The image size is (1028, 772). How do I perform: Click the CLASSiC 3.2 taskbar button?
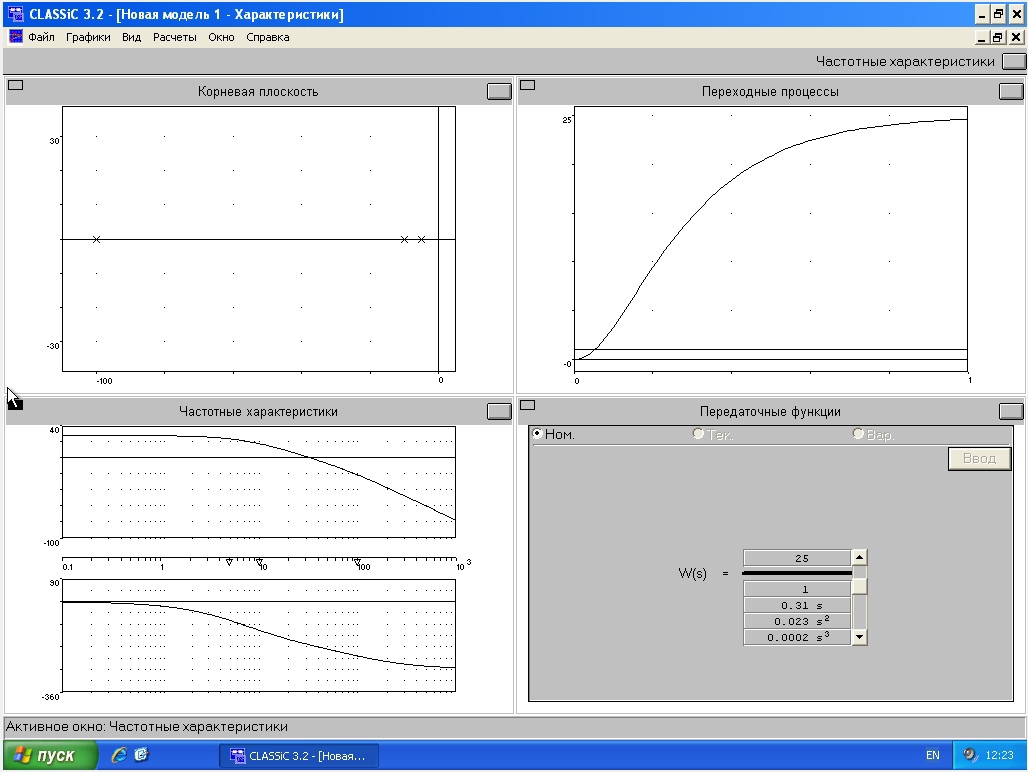point(298,756)
